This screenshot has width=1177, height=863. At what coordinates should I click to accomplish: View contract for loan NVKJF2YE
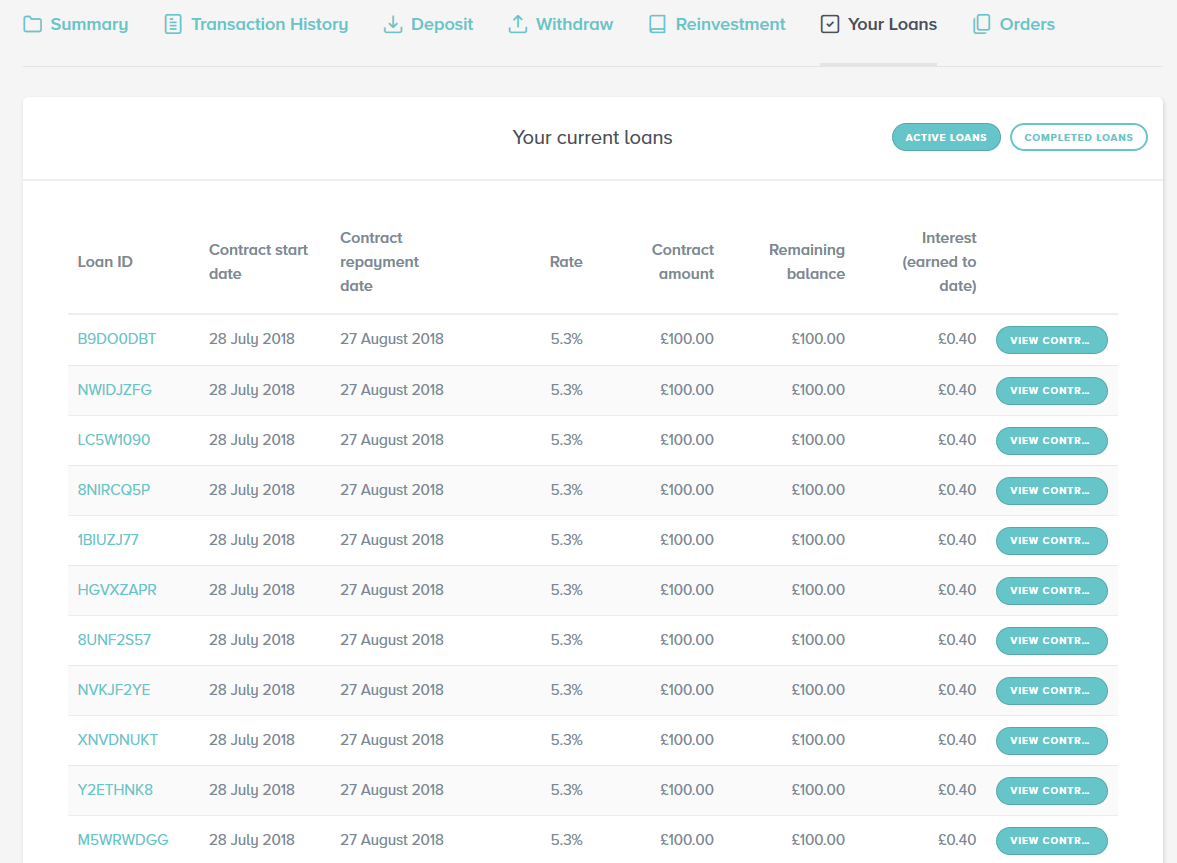(1052, 690)
